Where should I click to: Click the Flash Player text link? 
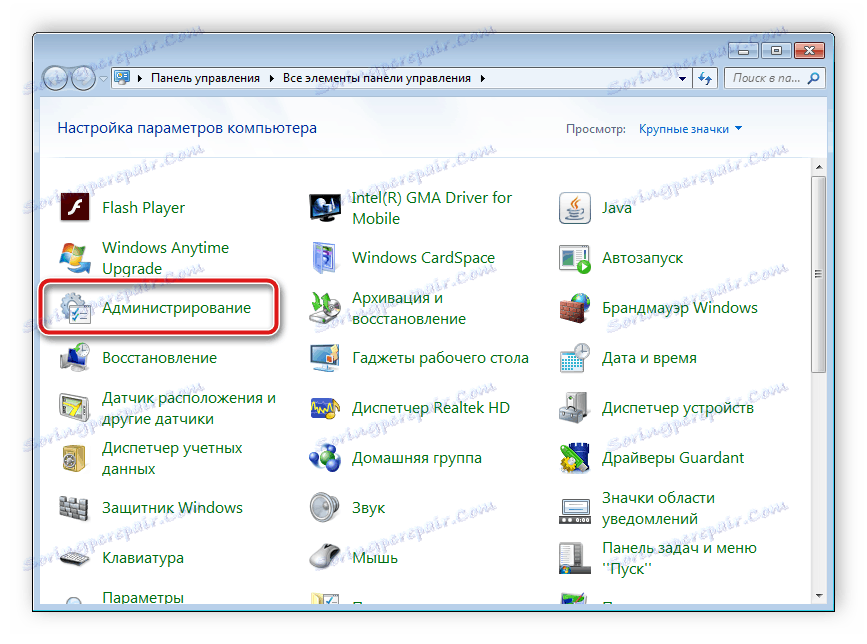[x=143, y=208]
